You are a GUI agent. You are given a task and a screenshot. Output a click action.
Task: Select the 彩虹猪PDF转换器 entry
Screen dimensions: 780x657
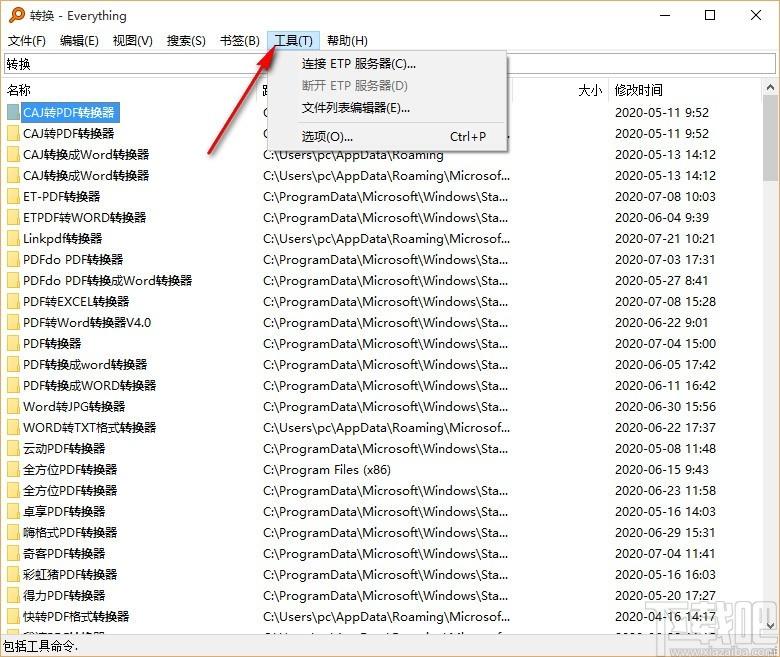(x=70, y=574)
